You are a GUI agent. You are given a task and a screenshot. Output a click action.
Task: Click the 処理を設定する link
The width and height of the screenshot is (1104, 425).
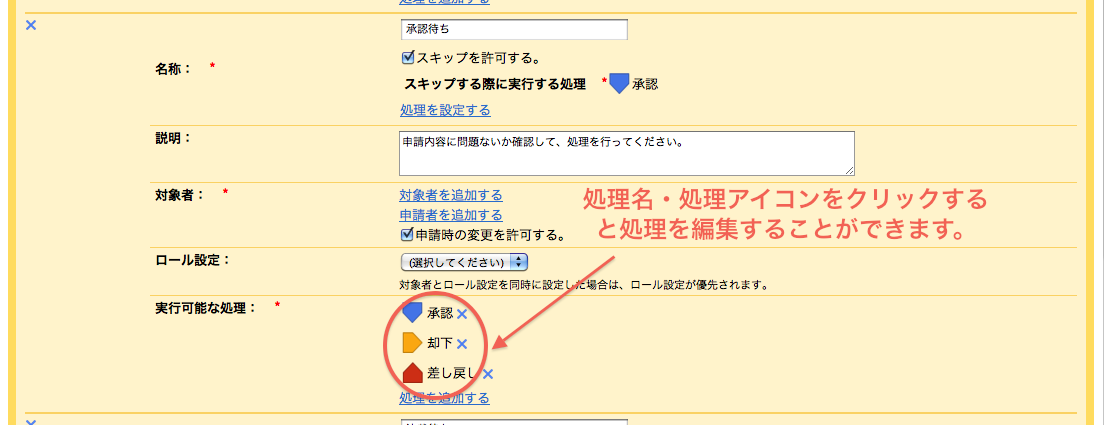pos(445,110)
